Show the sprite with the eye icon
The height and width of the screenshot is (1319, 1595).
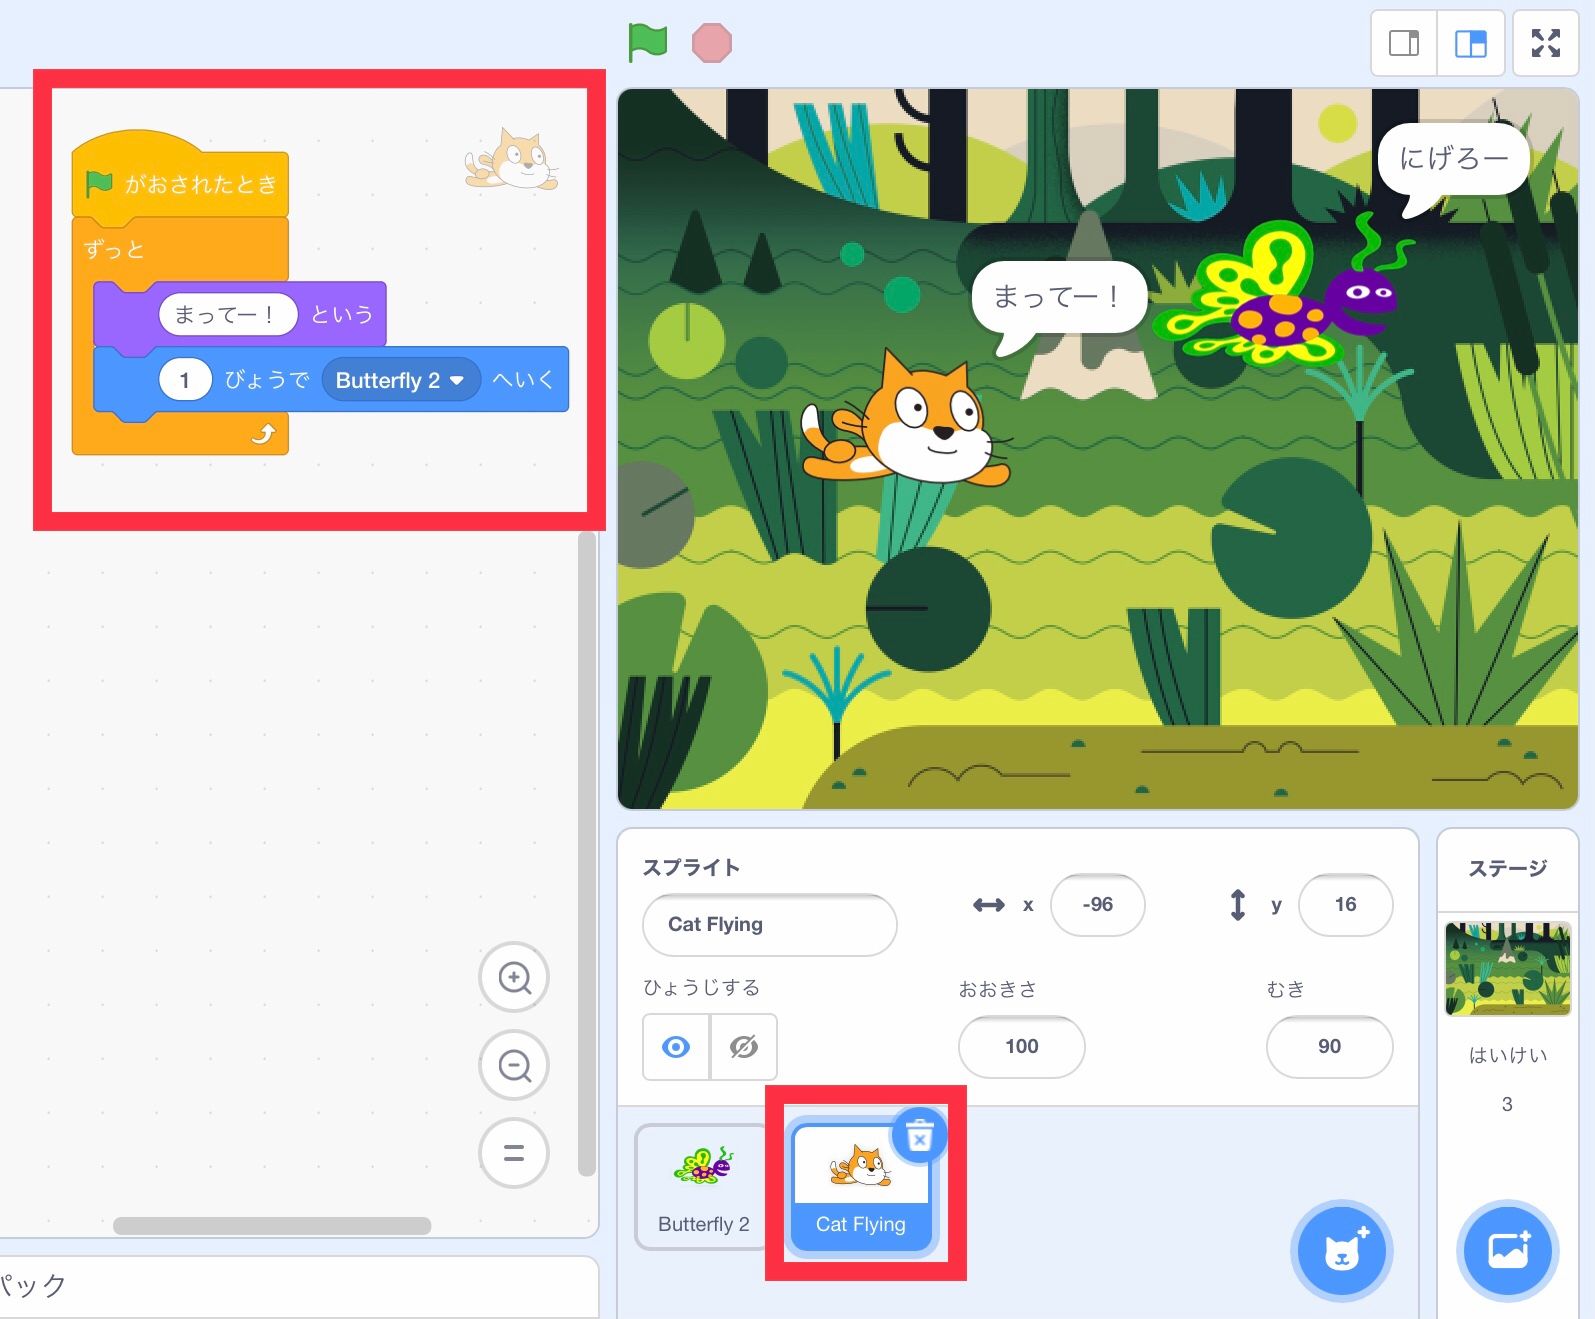676,1047
